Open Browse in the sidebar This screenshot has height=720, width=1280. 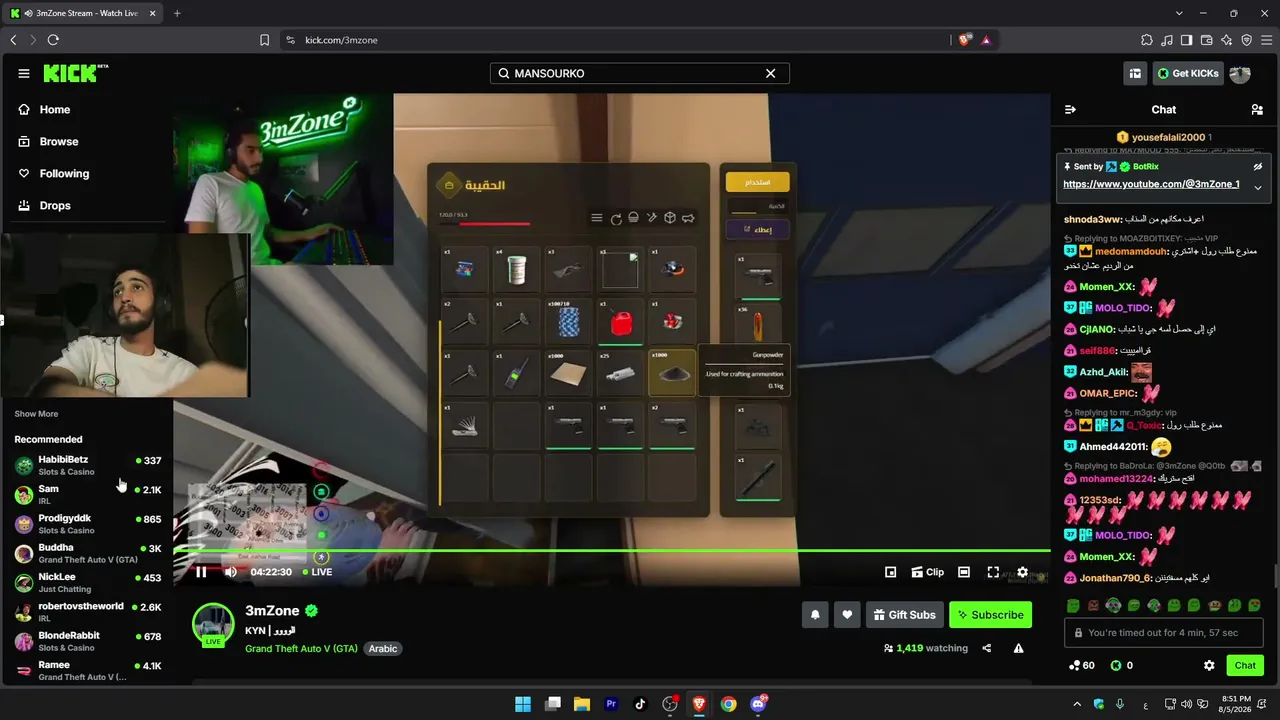pyautogui.click(x=59, y=142)
